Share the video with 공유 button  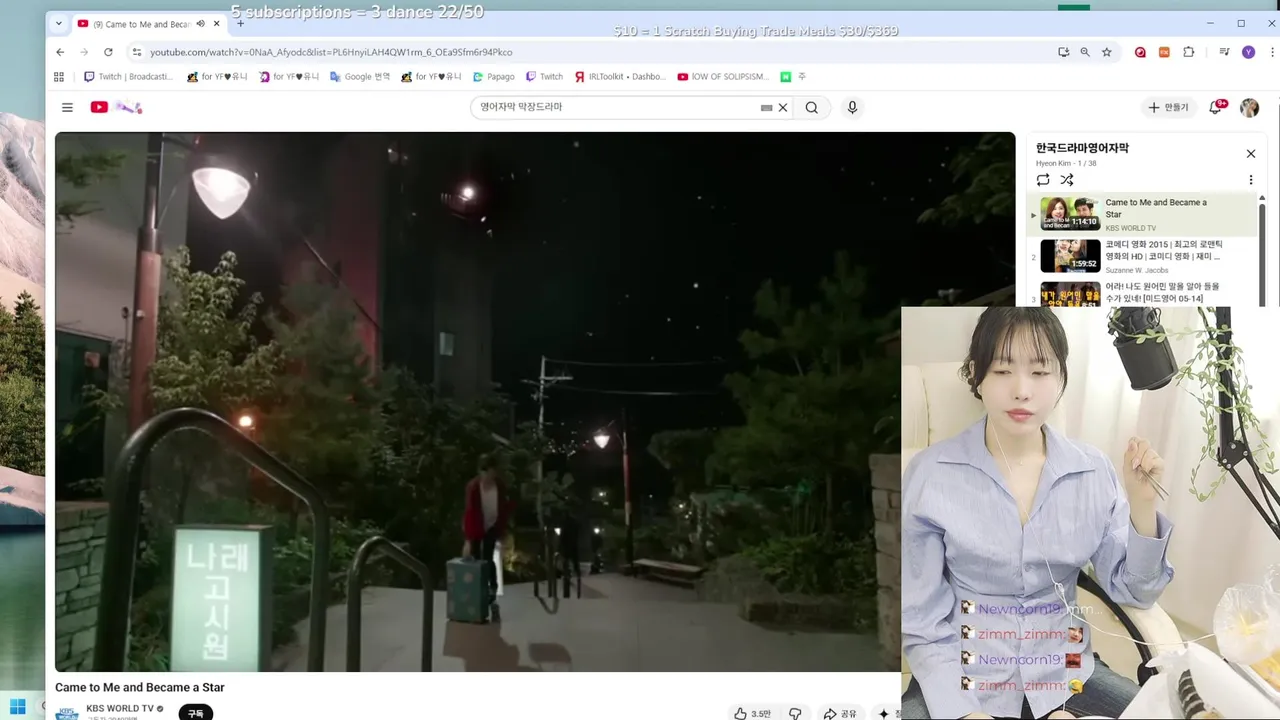(840, 713)
